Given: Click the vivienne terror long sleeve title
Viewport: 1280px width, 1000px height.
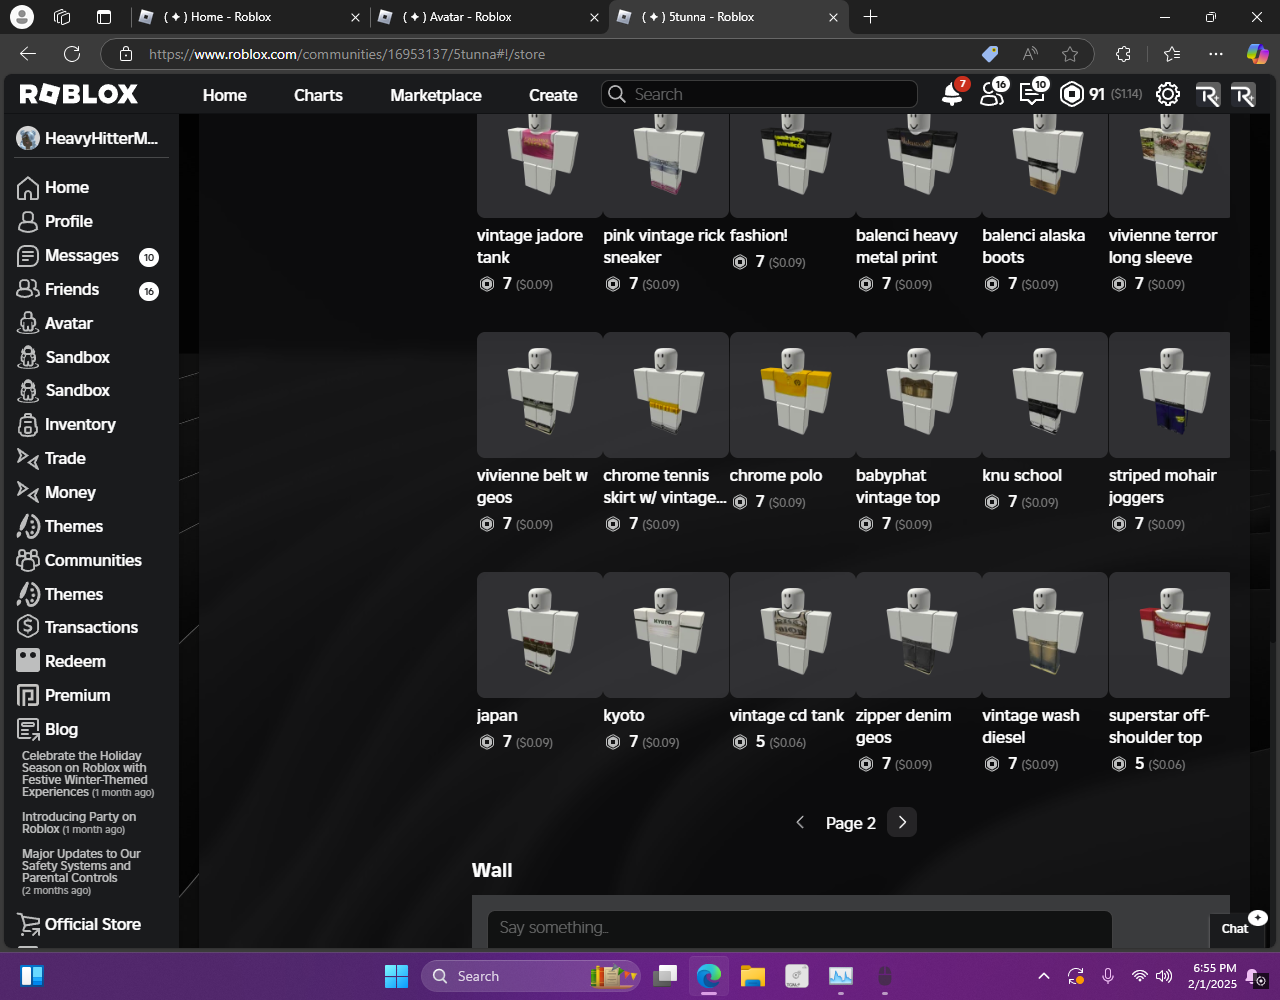Looking at the screenshot, I should pyautogui.click(x=1163, y=246).
